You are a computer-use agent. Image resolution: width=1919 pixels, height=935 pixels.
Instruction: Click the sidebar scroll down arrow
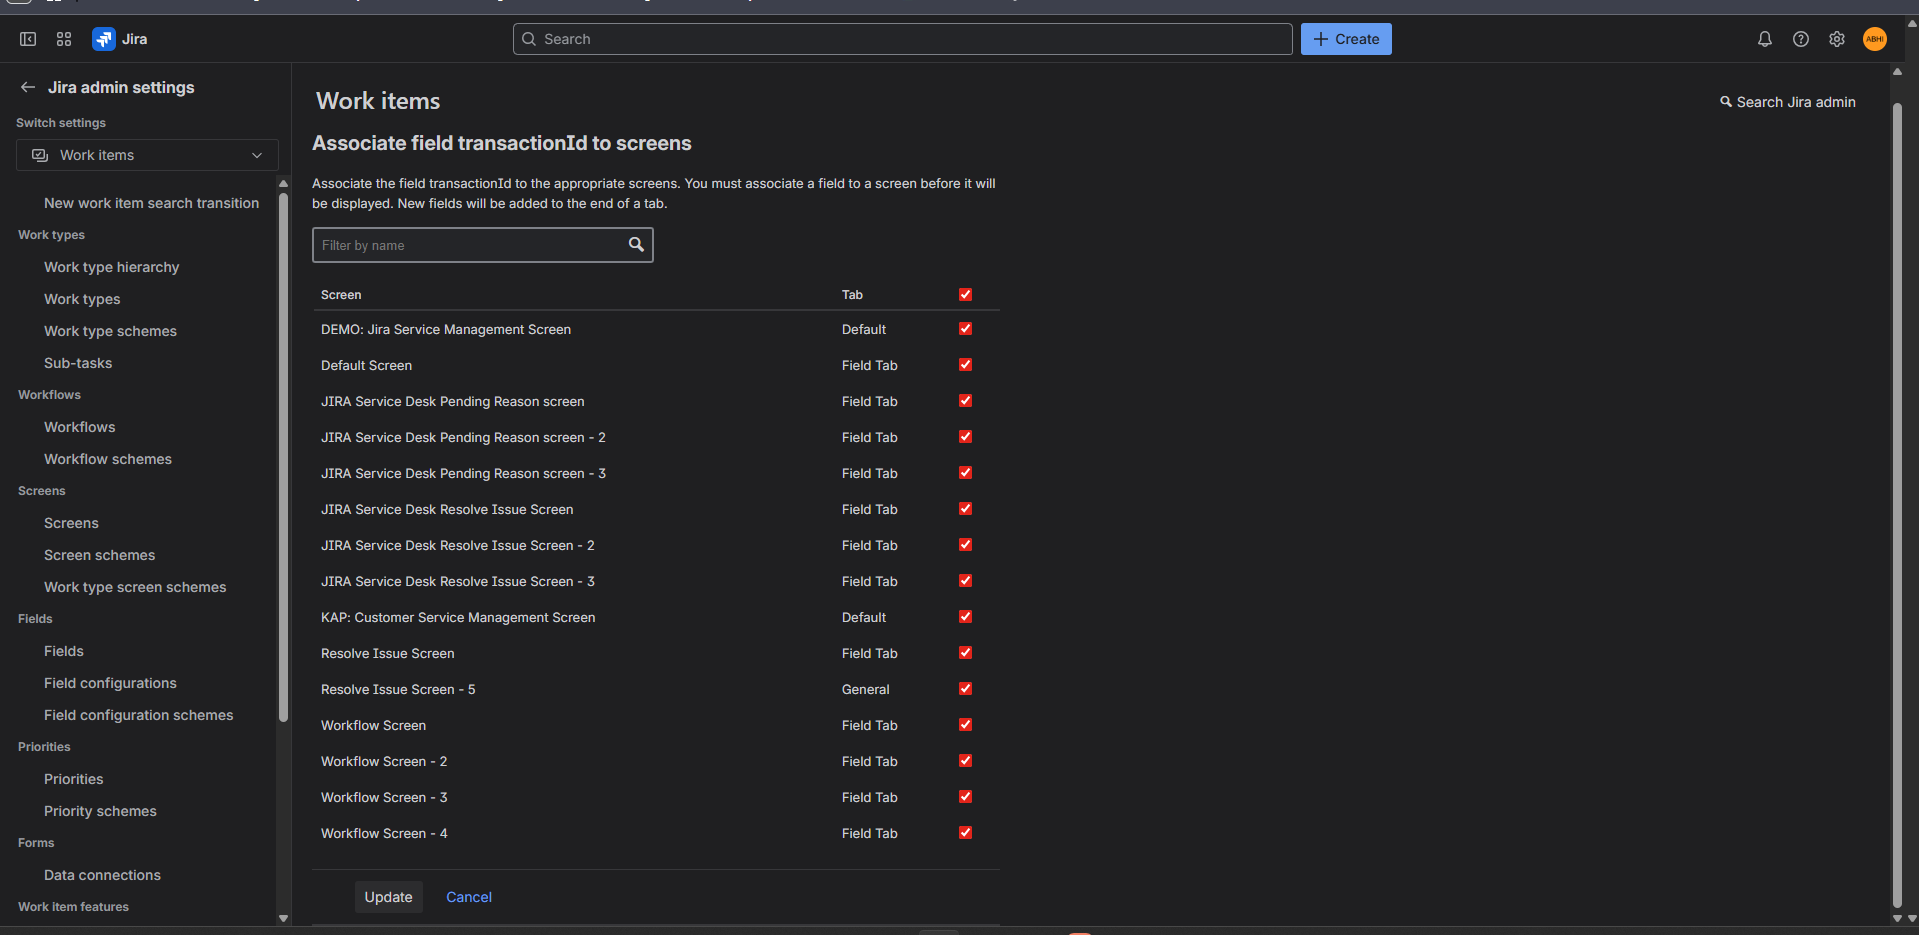click(283, 918)
